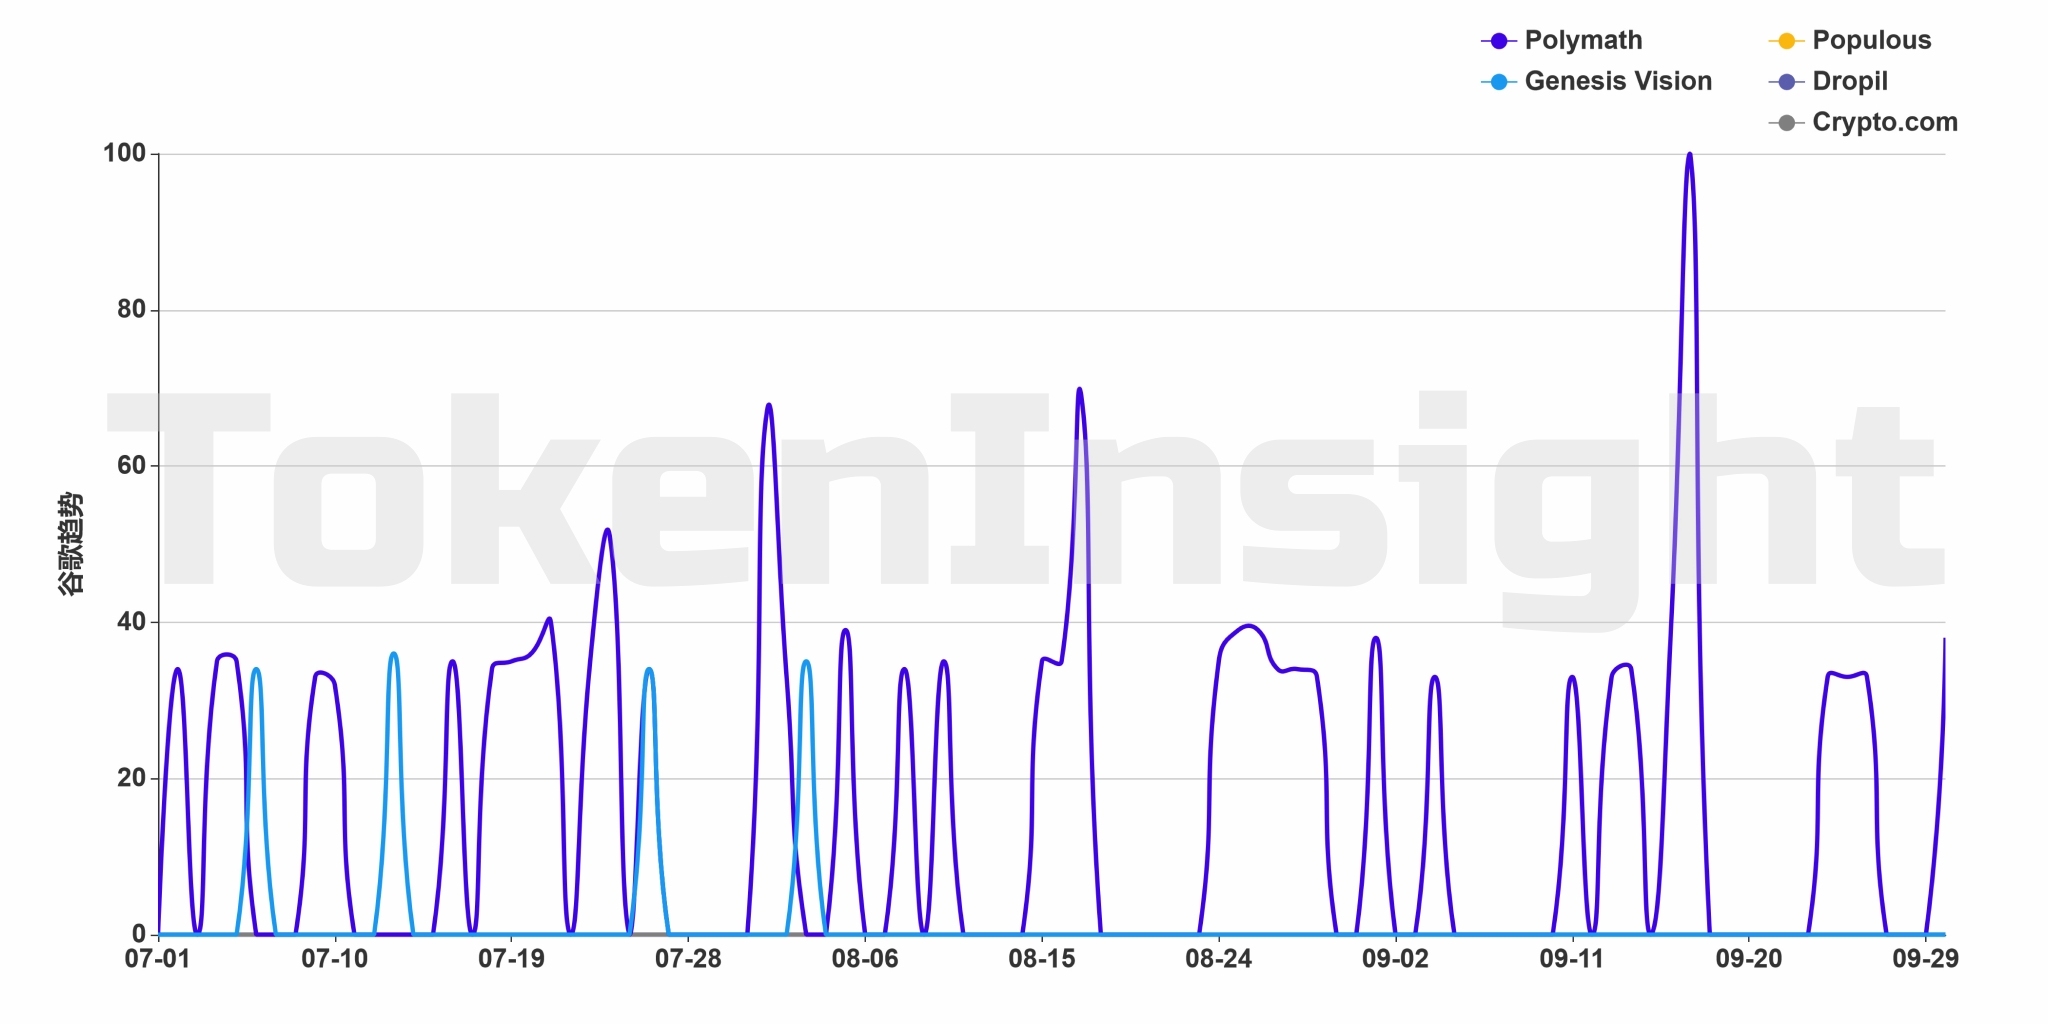
Task: Click the 20 y-axis label
Action: (x=131, y=778)
